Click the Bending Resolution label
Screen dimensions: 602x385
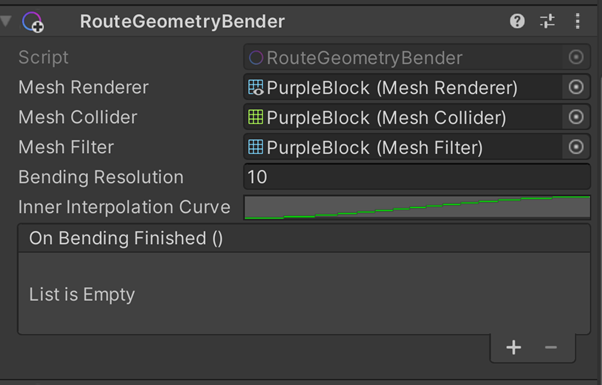click(x=101, y=177)
